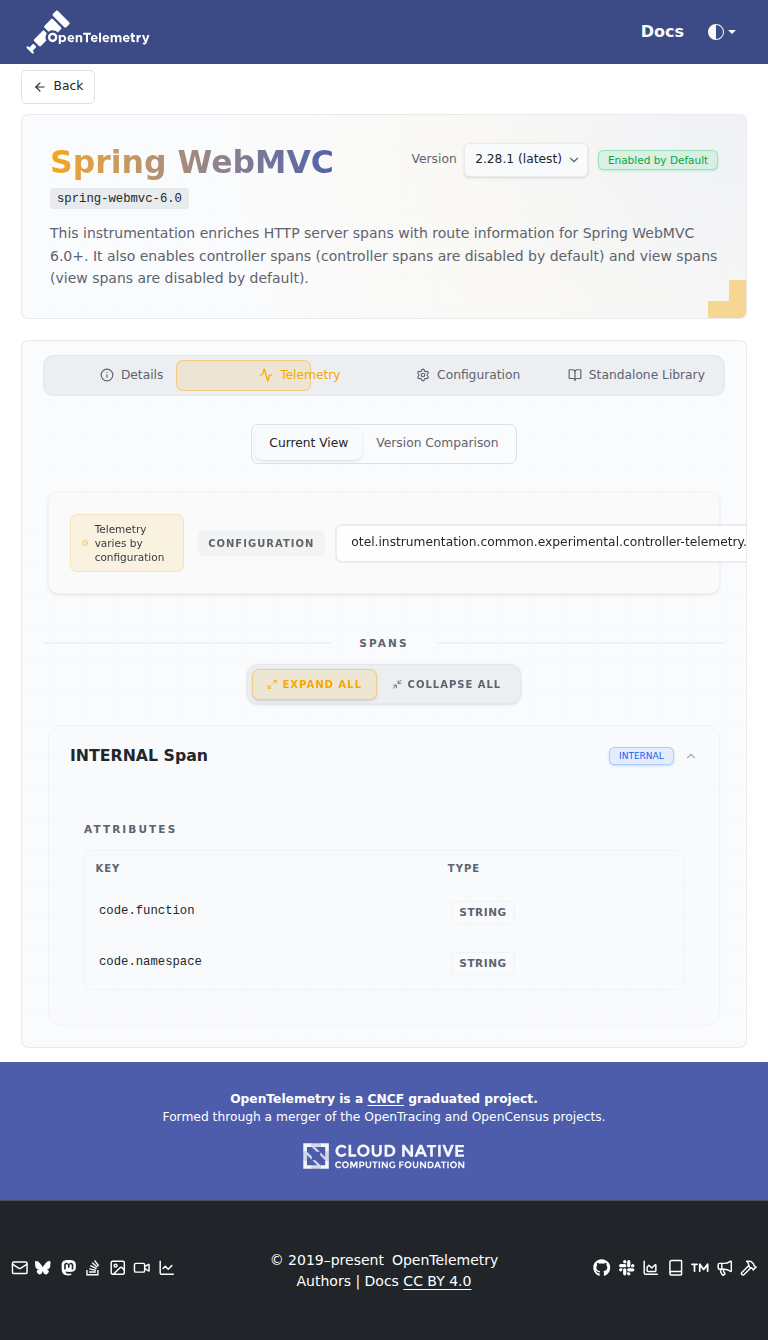Switch to the Telemetry tab
The height and width of the screenshot is (1340, 768).
(300, 375)
